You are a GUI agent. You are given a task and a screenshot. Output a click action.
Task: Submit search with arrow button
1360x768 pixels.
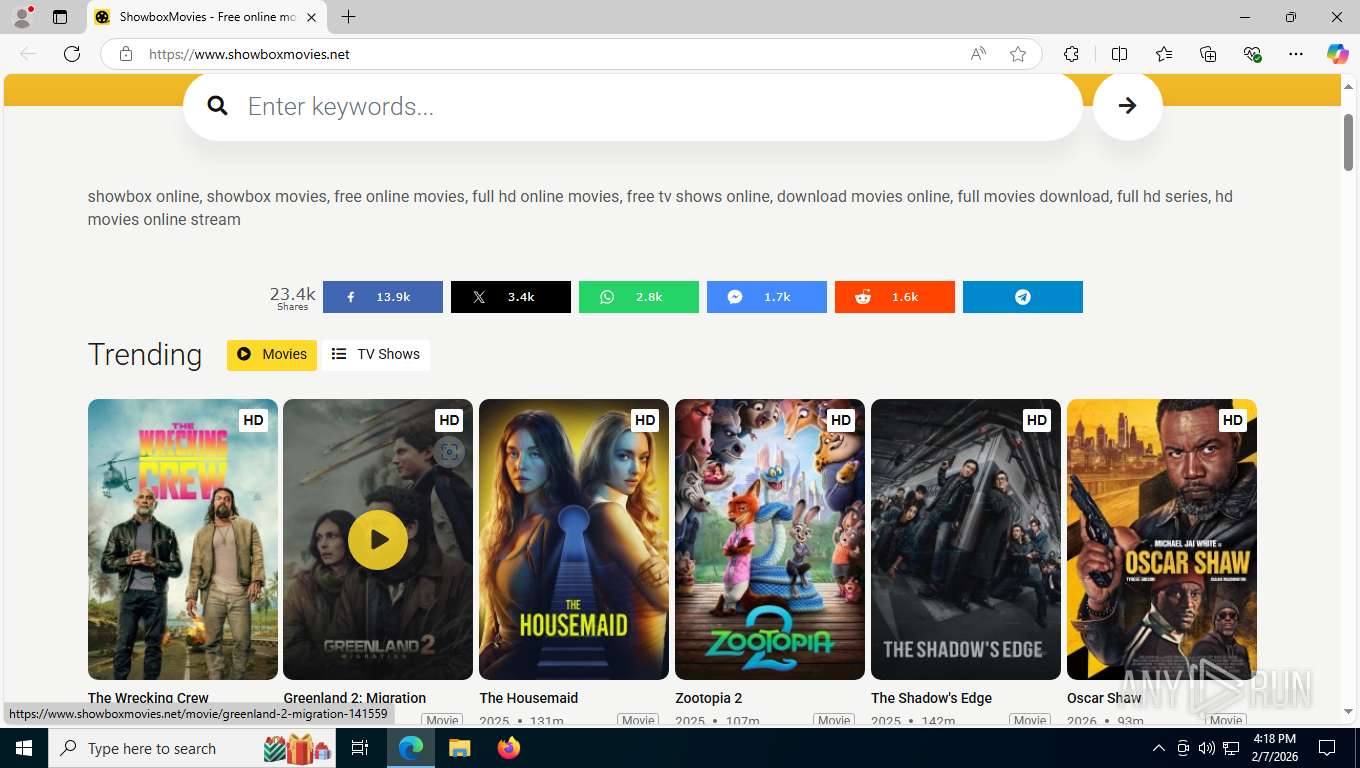click(1127, 106)
